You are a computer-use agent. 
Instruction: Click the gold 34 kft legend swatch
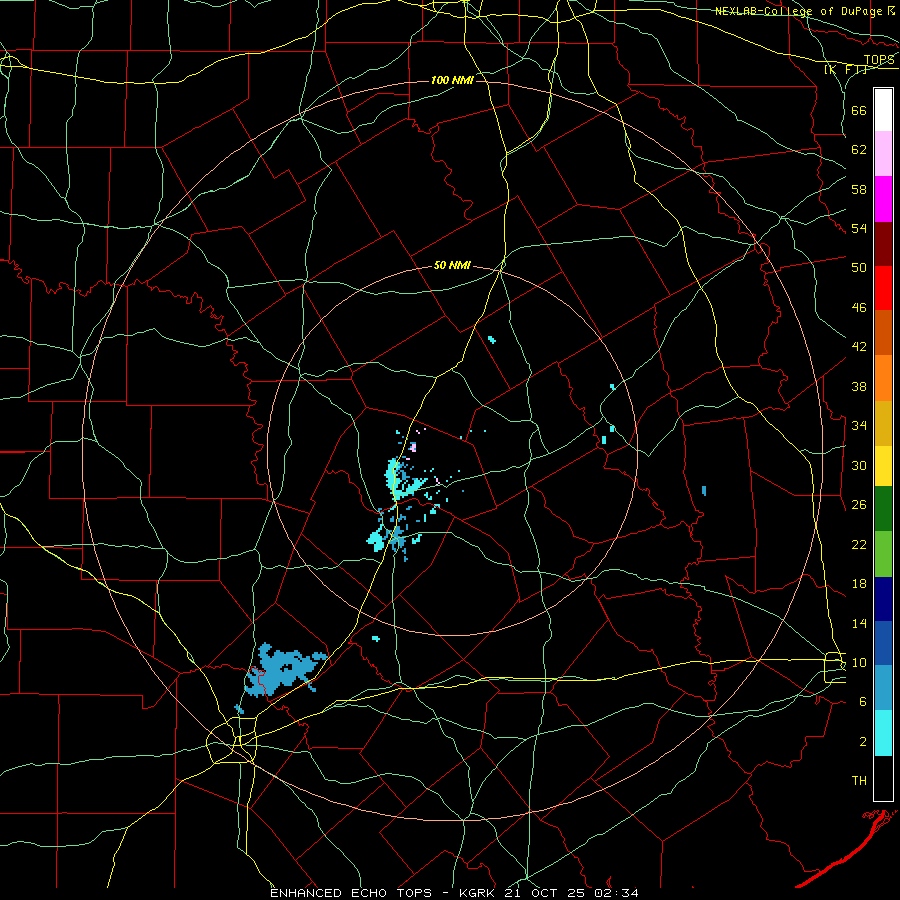[883, 423]
